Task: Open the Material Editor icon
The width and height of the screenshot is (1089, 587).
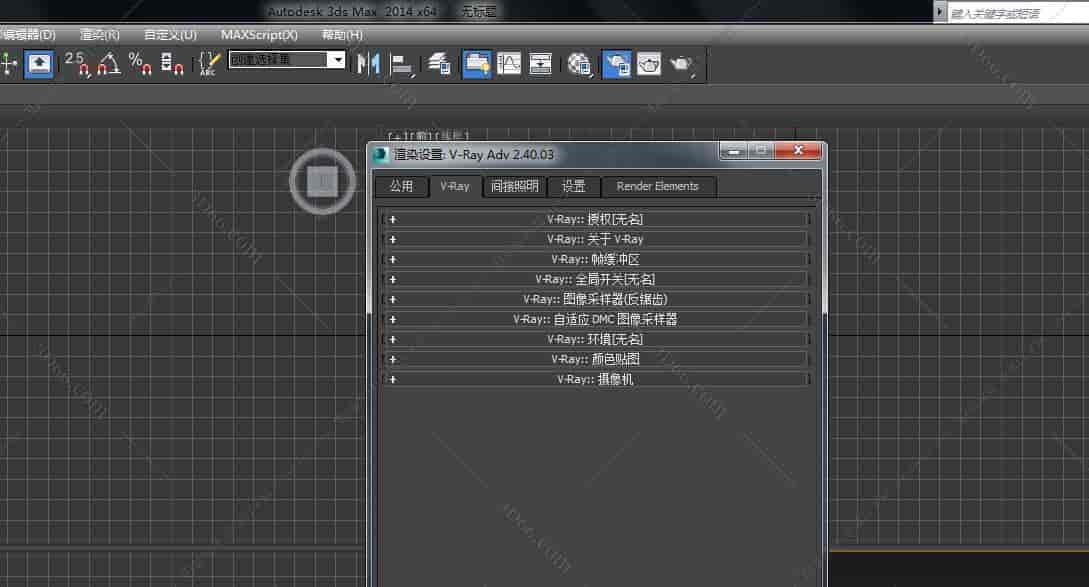Action: click(579, 64)
